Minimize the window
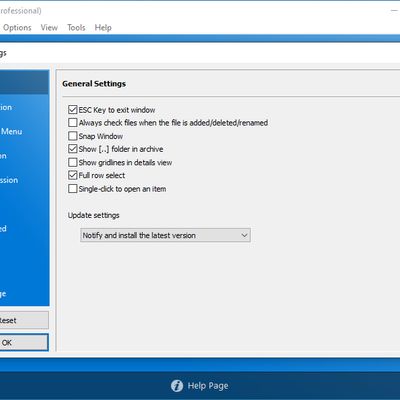Viewport: 400px width, 400px height. coord(394,11)
